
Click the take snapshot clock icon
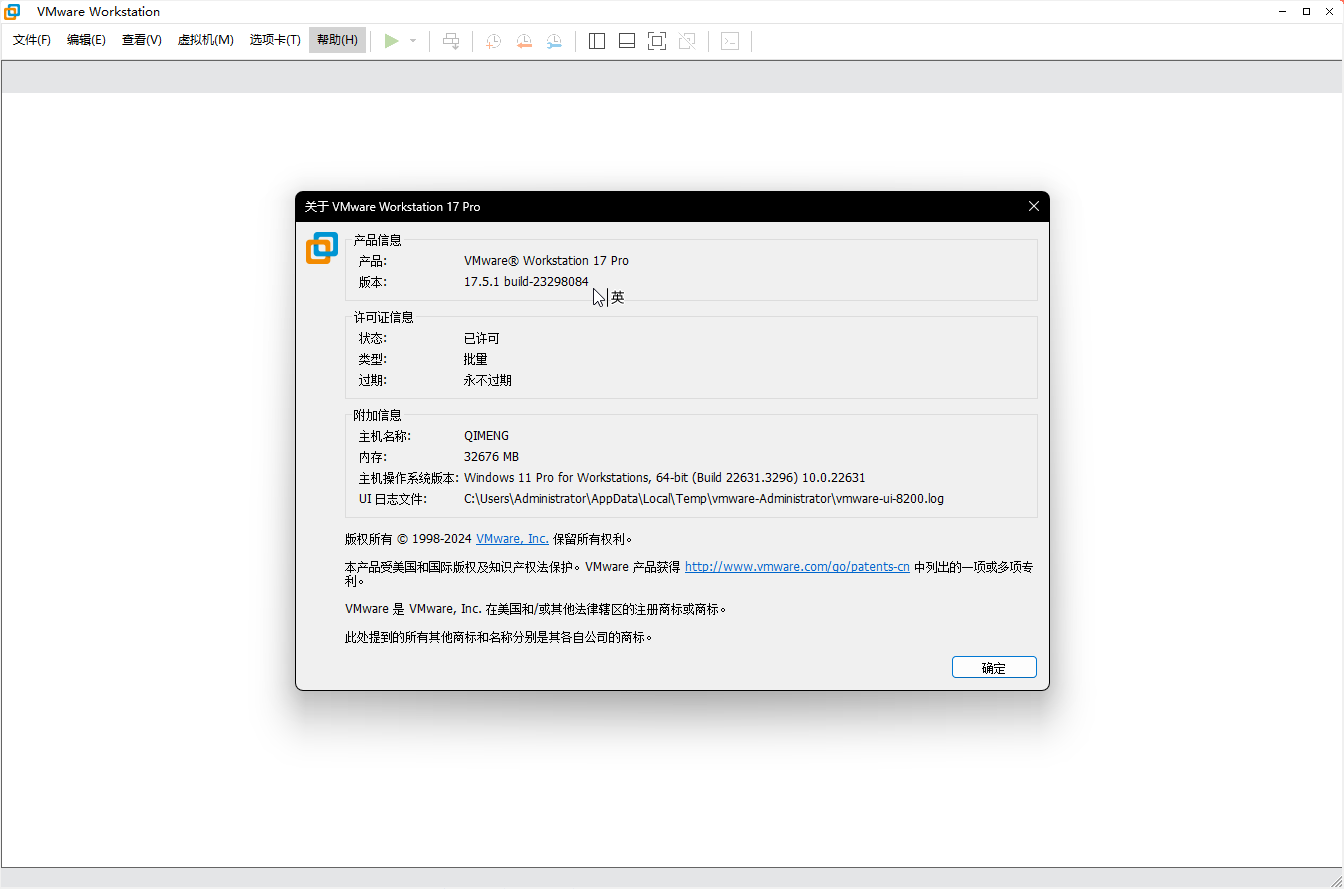494,41
